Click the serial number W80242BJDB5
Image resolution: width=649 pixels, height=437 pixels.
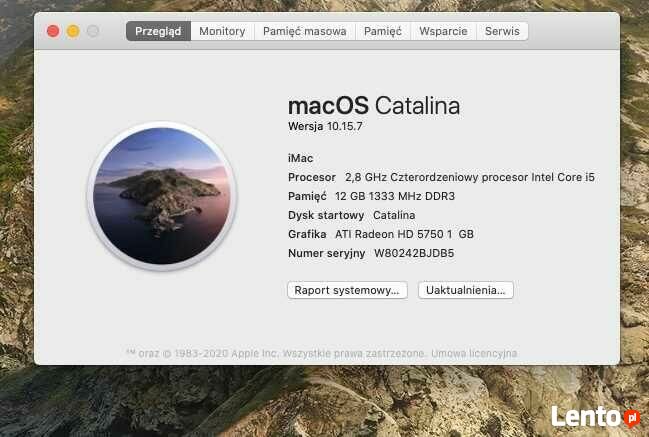click(x=414, y=253)
